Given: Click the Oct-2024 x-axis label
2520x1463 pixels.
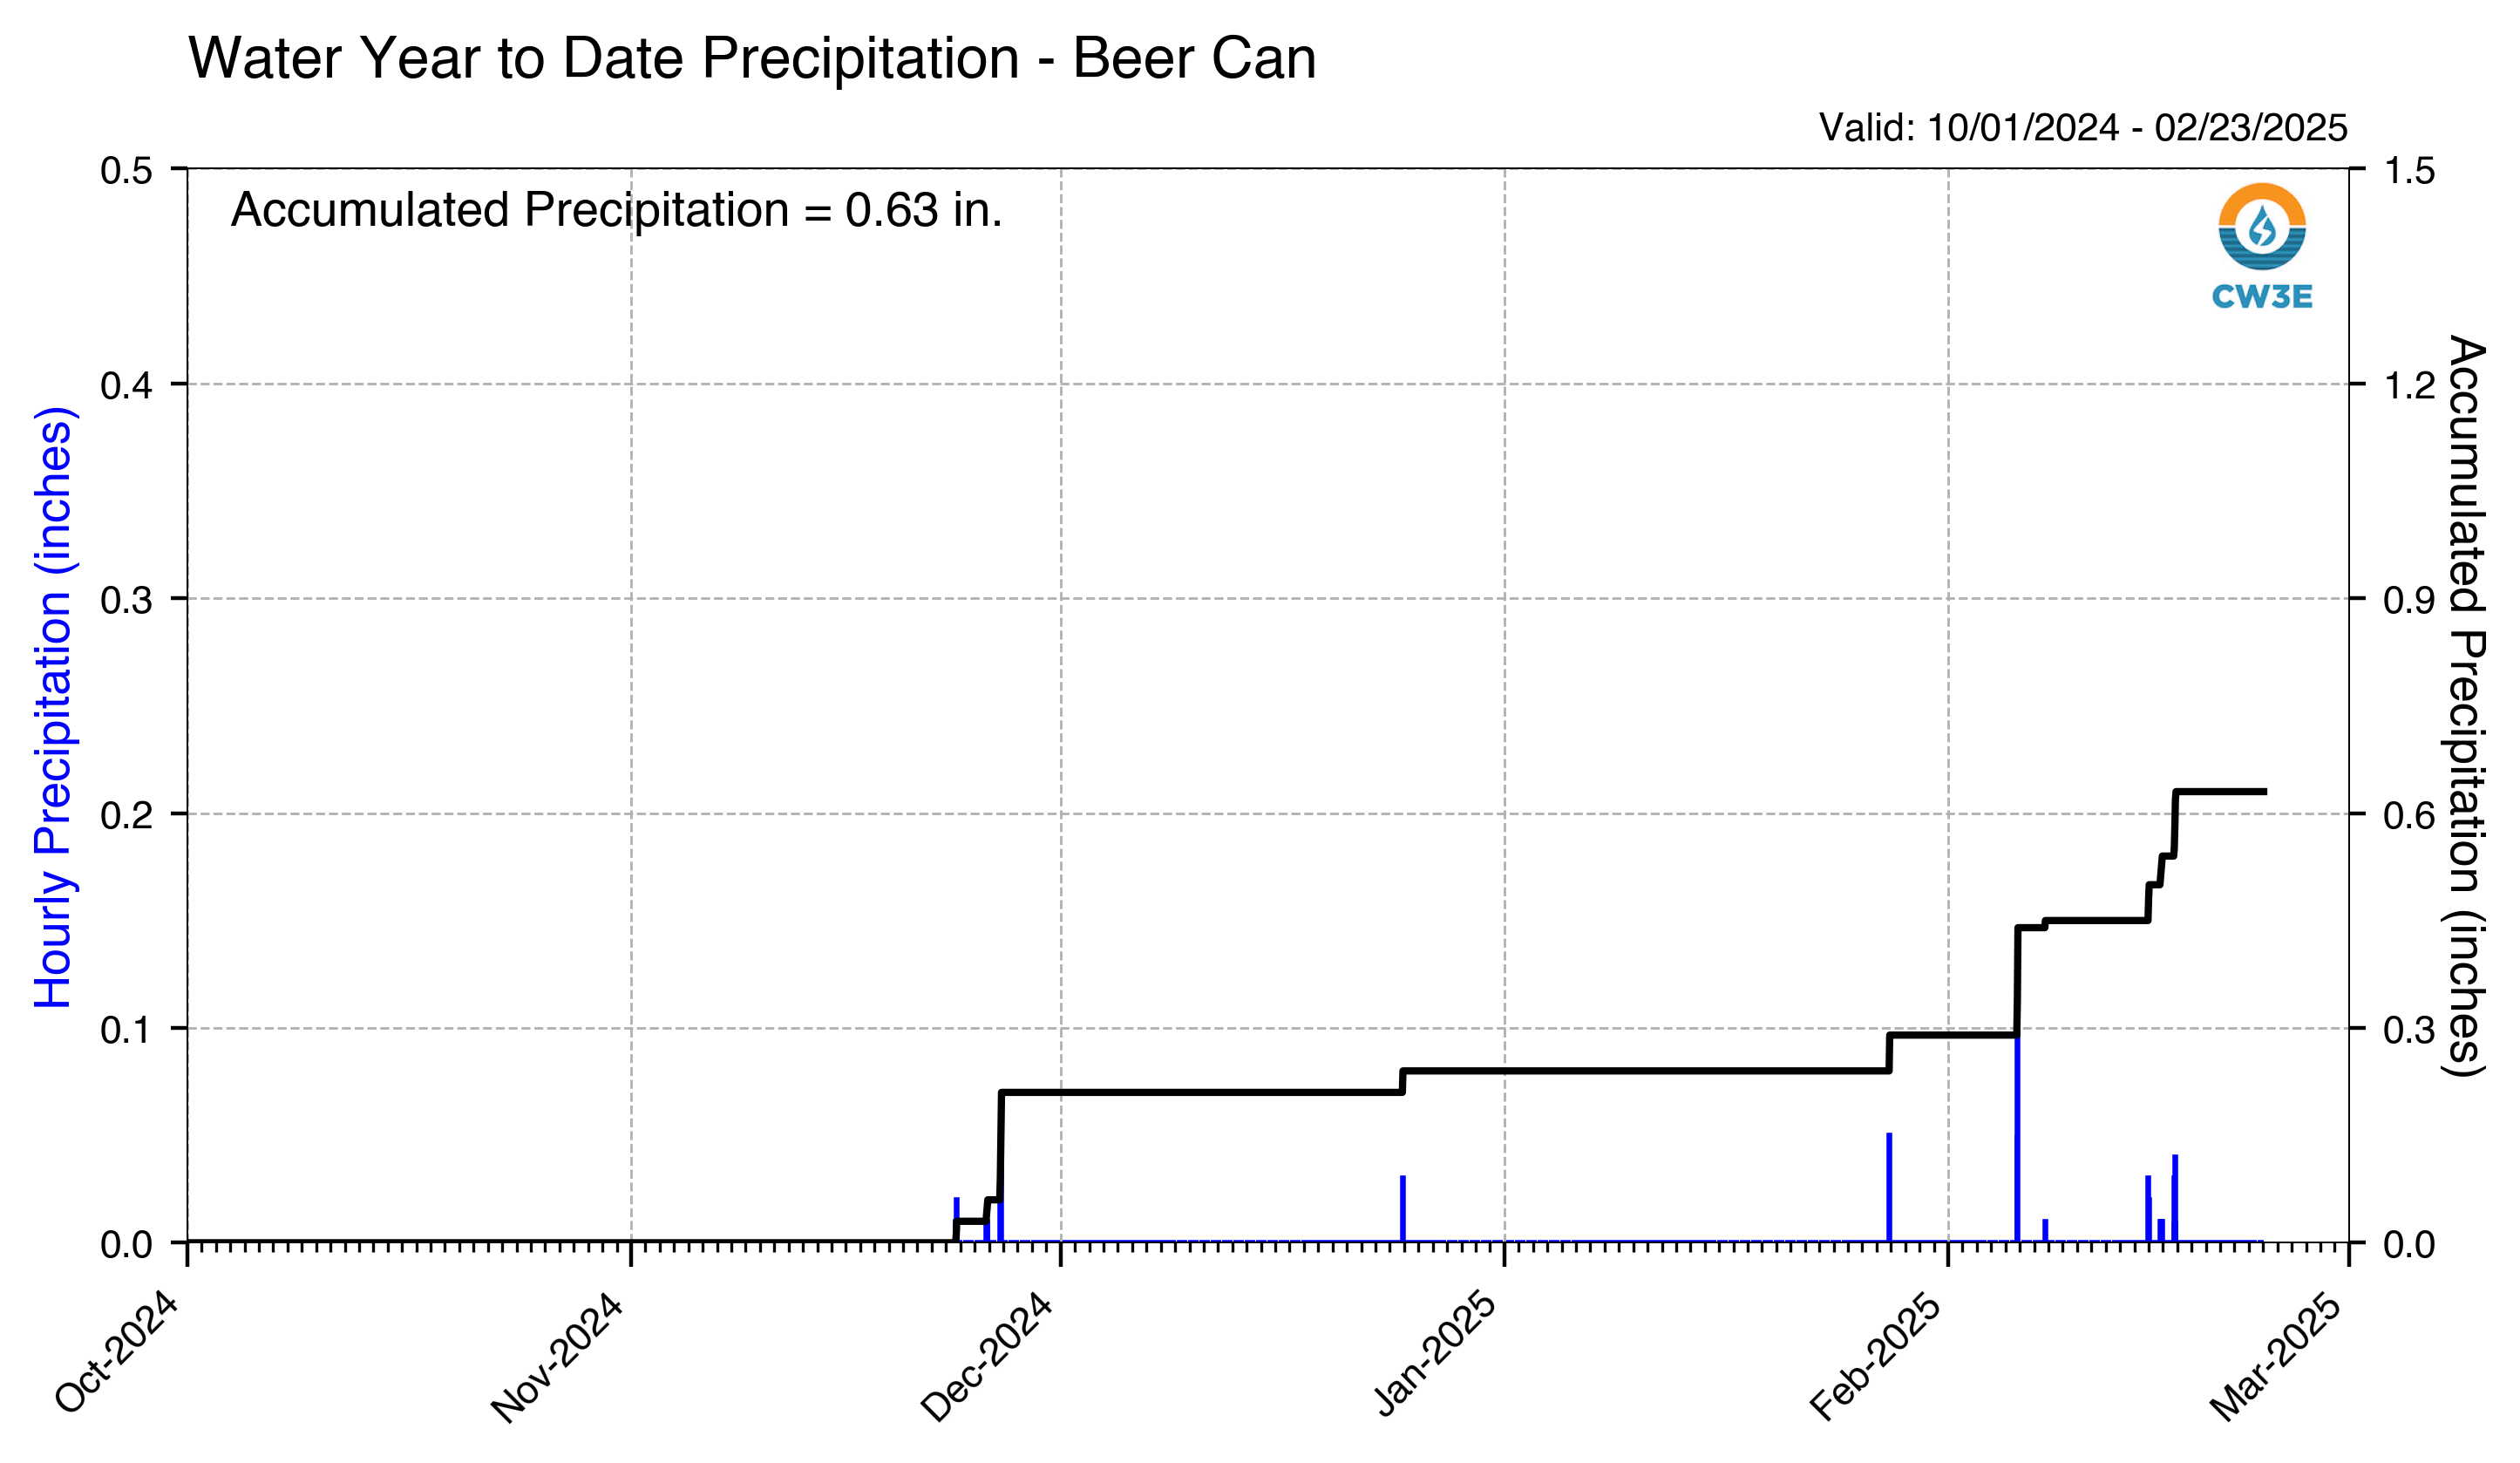Looking at the screenshot, I should pyautogui.click(x=117, y=1353).
